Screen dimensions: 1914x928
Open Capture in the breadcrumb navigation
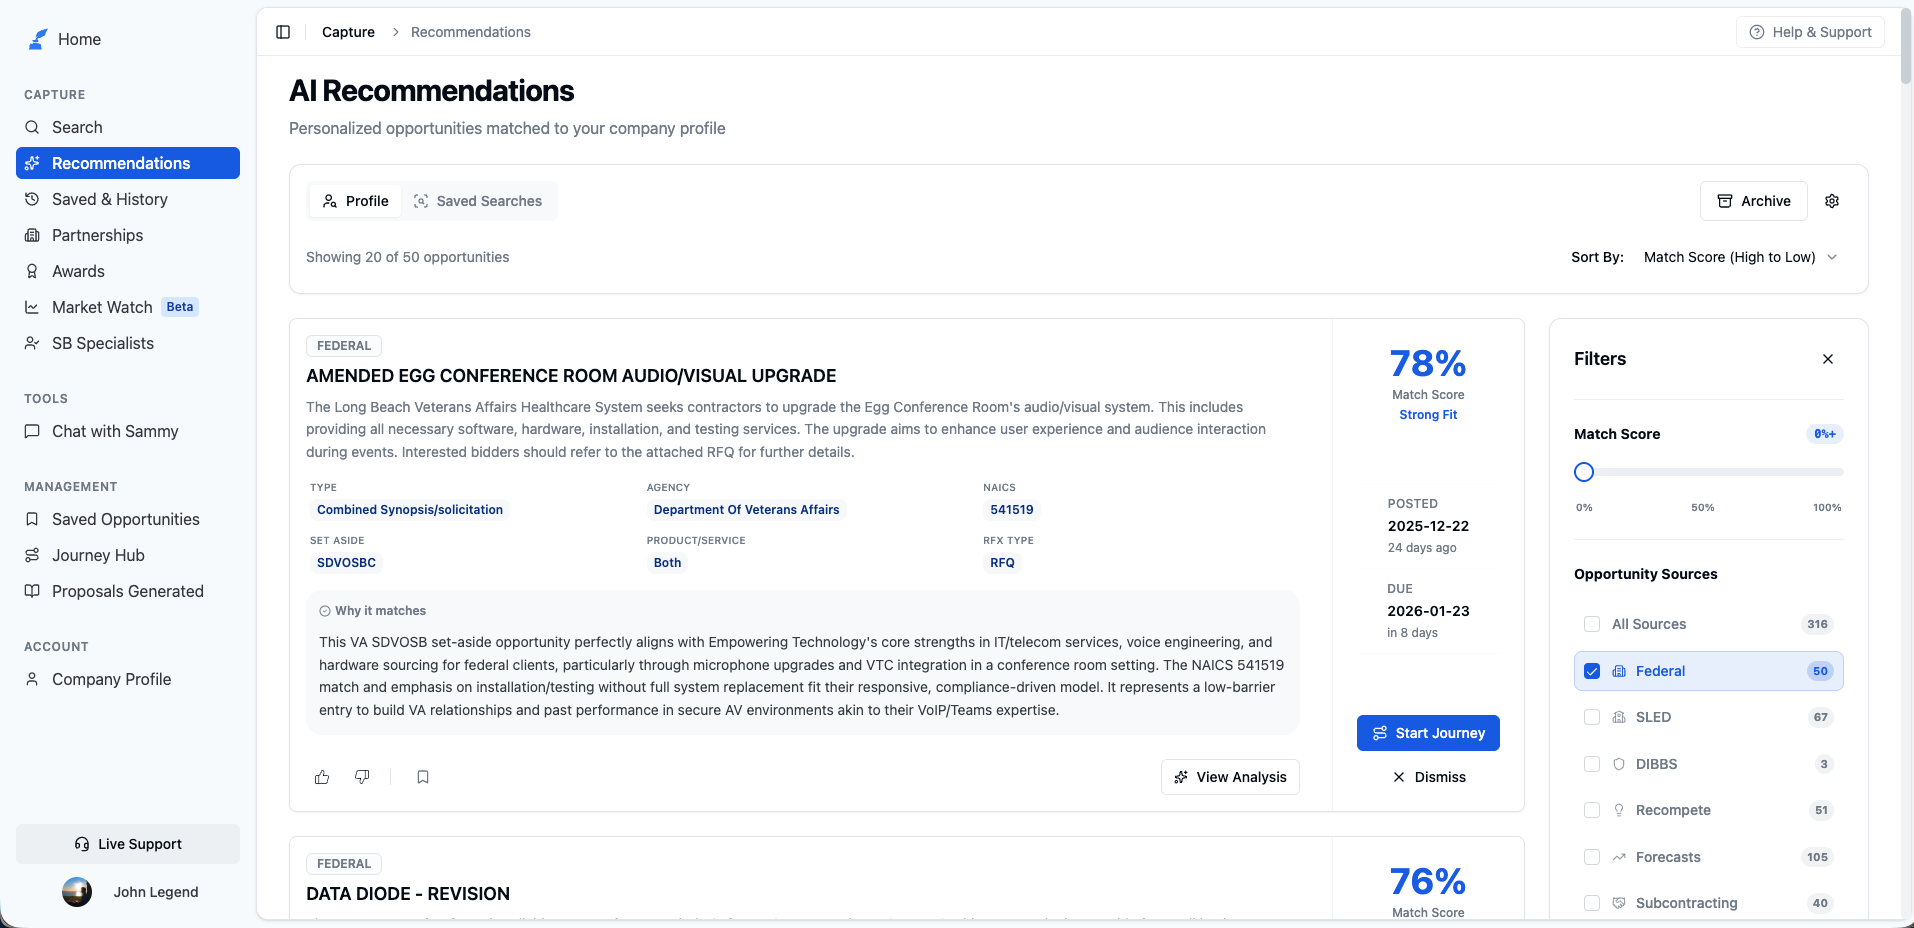click(x=348, y=32)
